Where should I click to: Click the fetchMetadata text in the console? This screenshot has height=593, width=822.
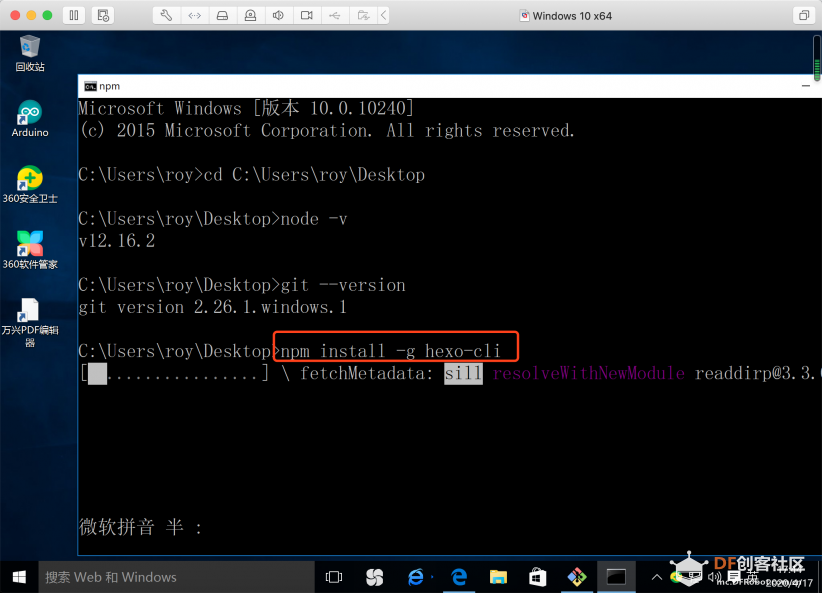(366, 373)
